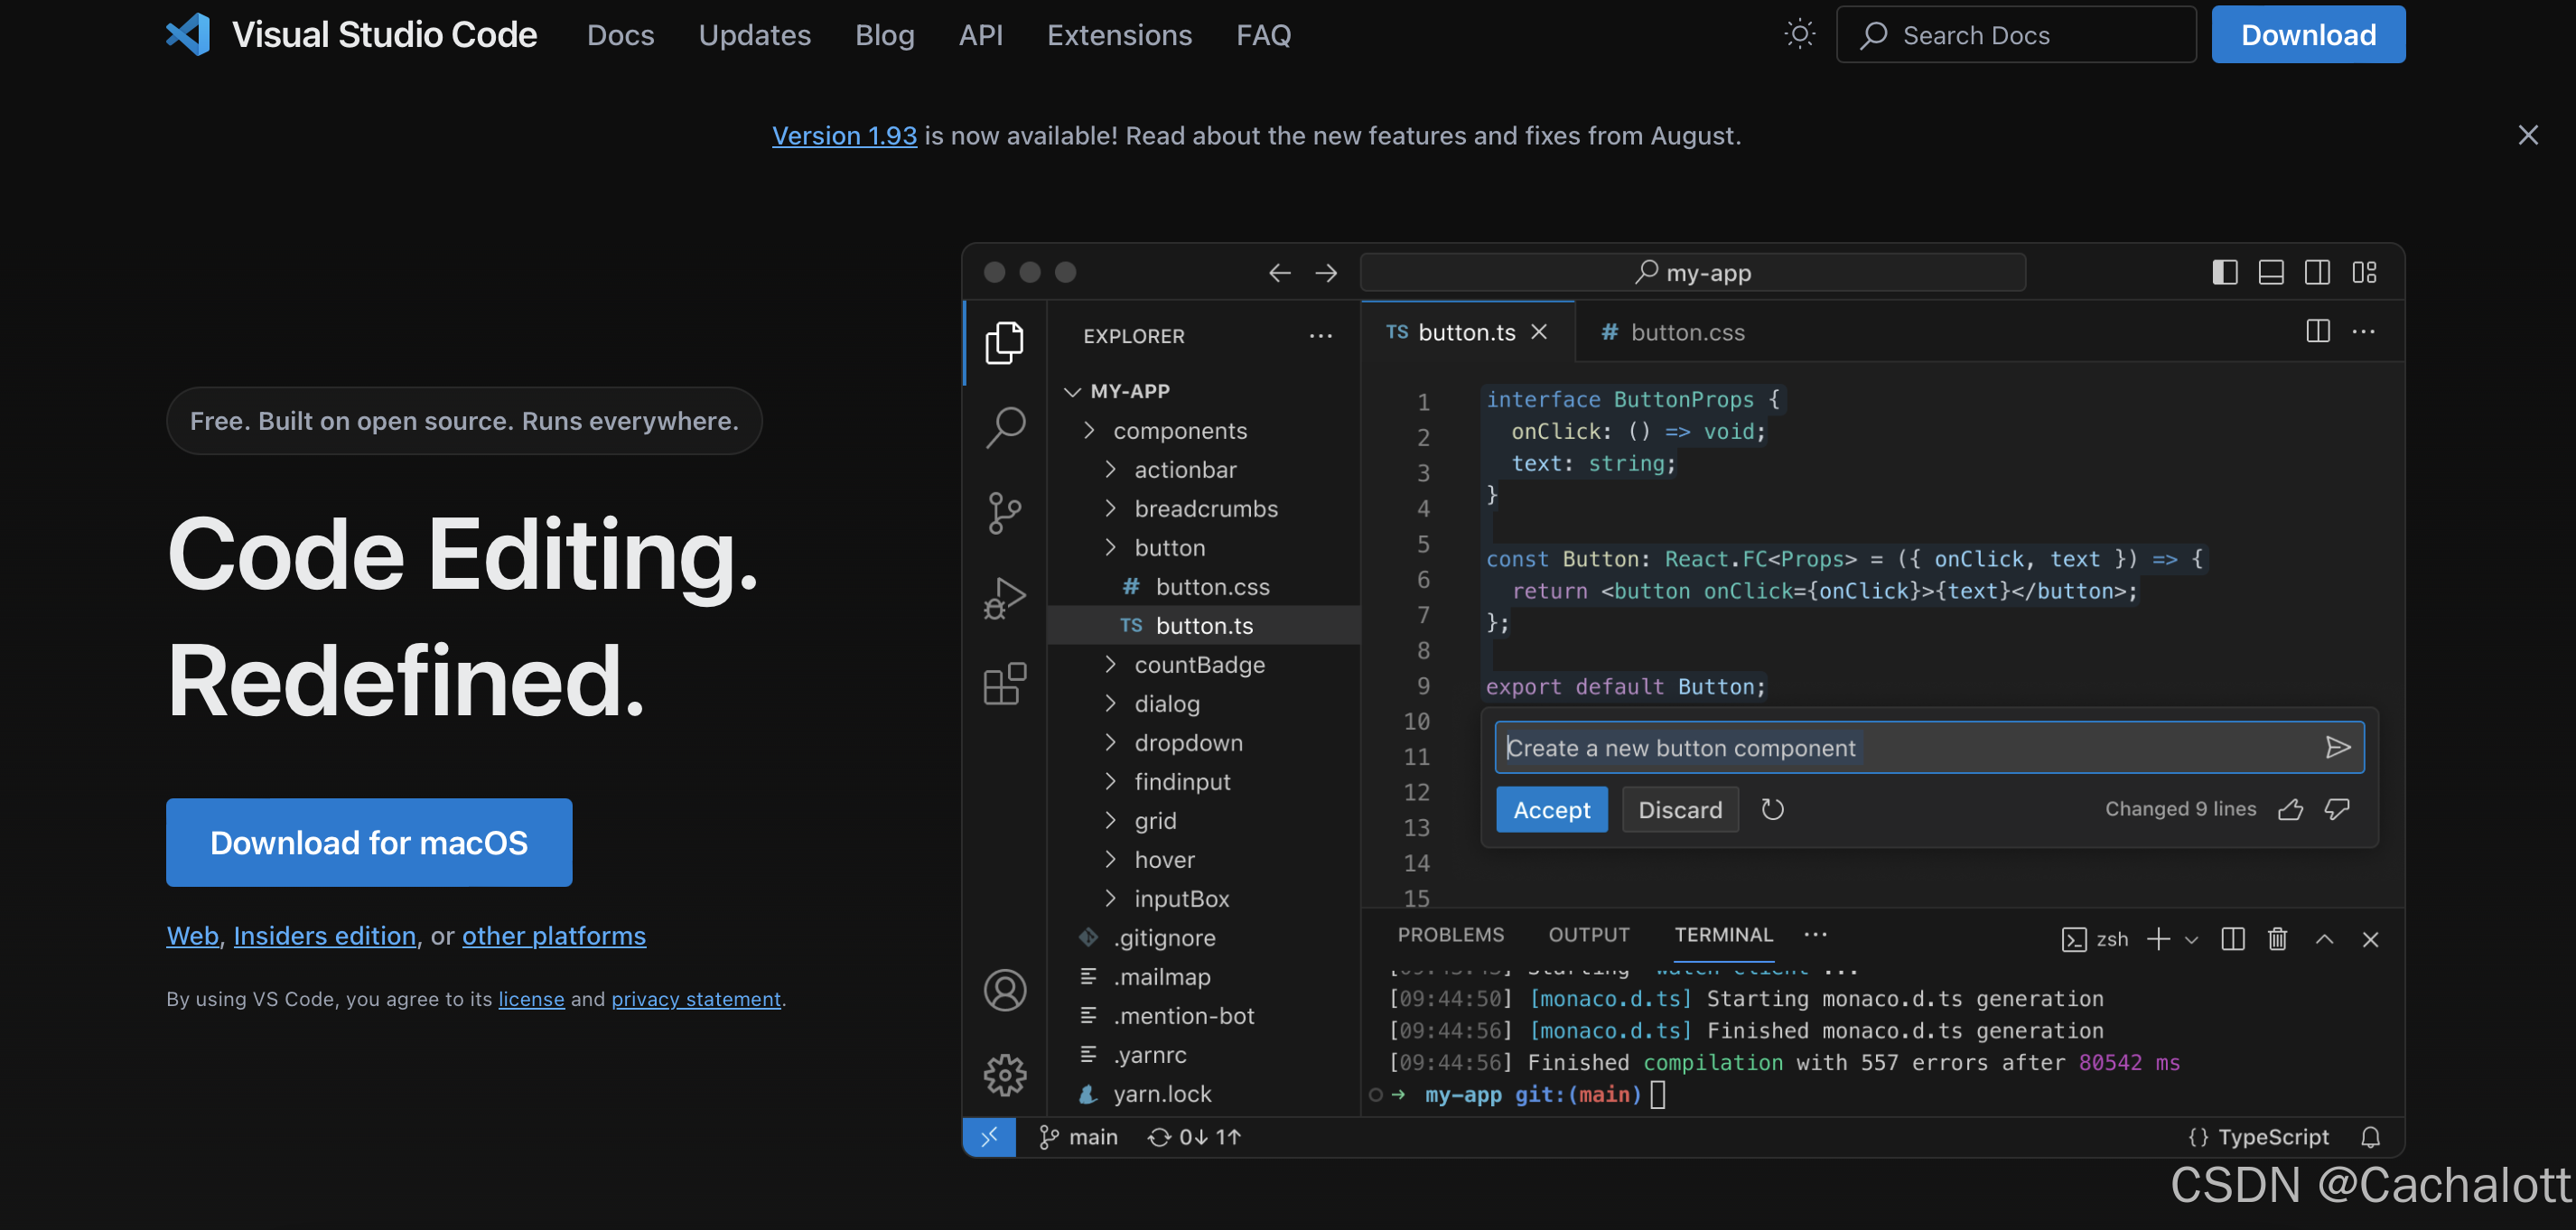This screenshot has width=2576, height=1230.
Task: Click the customize layout icon
Action: [2363, 272]
